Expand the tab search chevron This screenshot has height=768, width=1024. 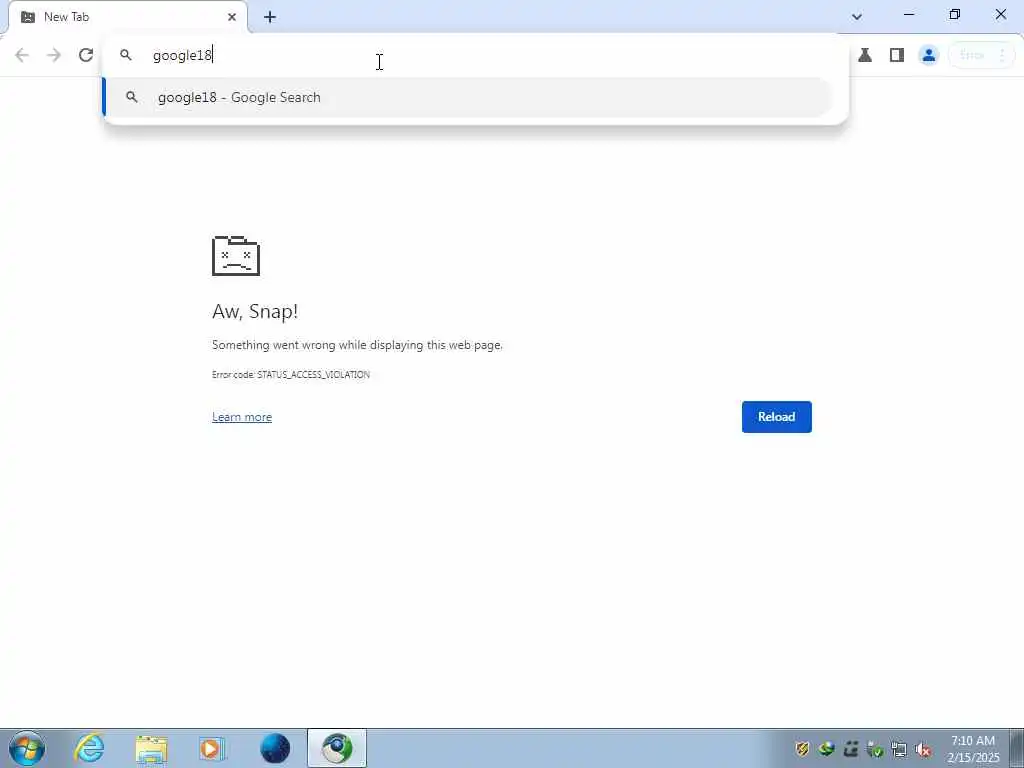(x=857, y=17)
